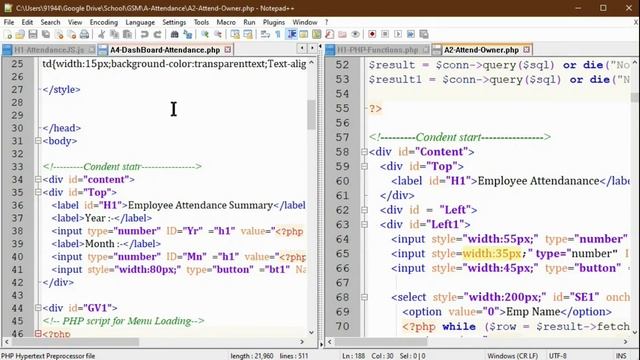Collapse the body fold at line 31
Viewport: 640px width, 360px height.
(38, 141)
